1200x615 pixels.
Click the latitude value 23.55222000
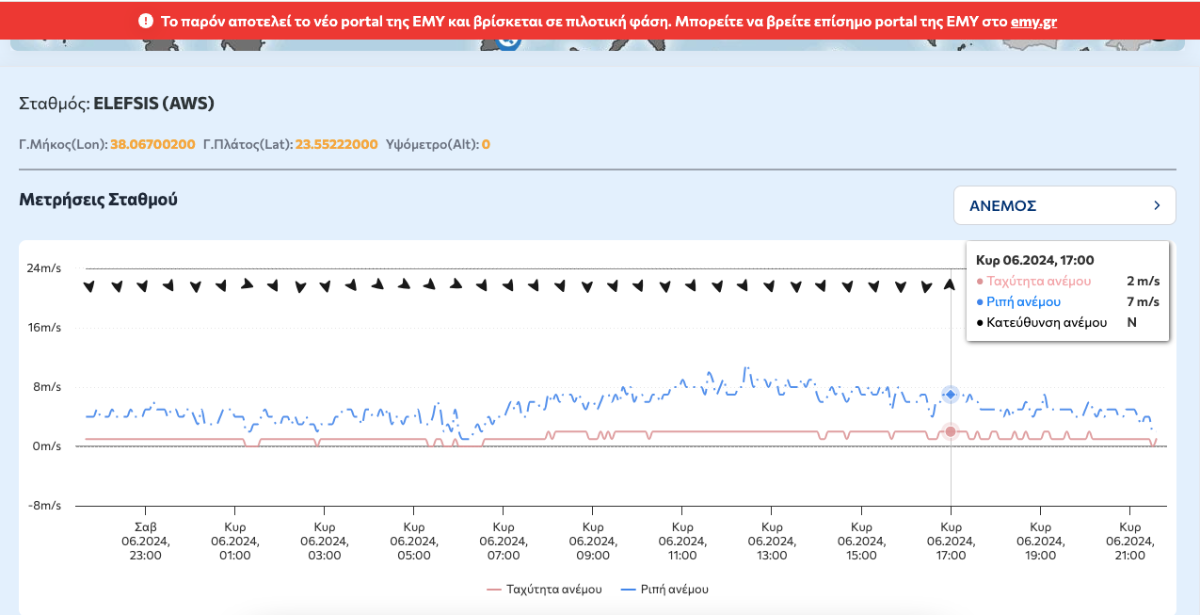[335, 144]
